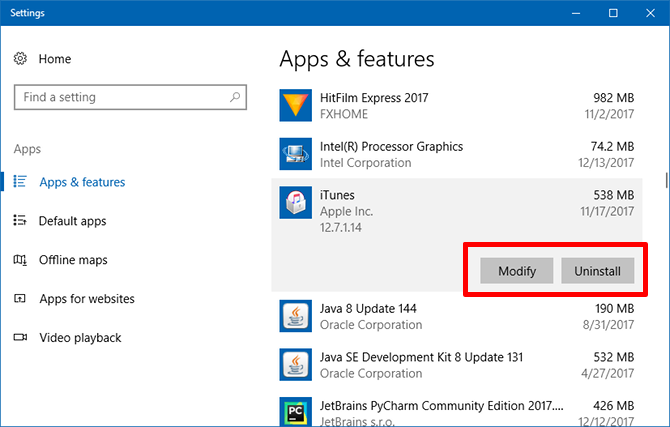Viewport: 670px width, 427px height.
Task: Click the search magnifier icon
Action: (x=235, y=97)
